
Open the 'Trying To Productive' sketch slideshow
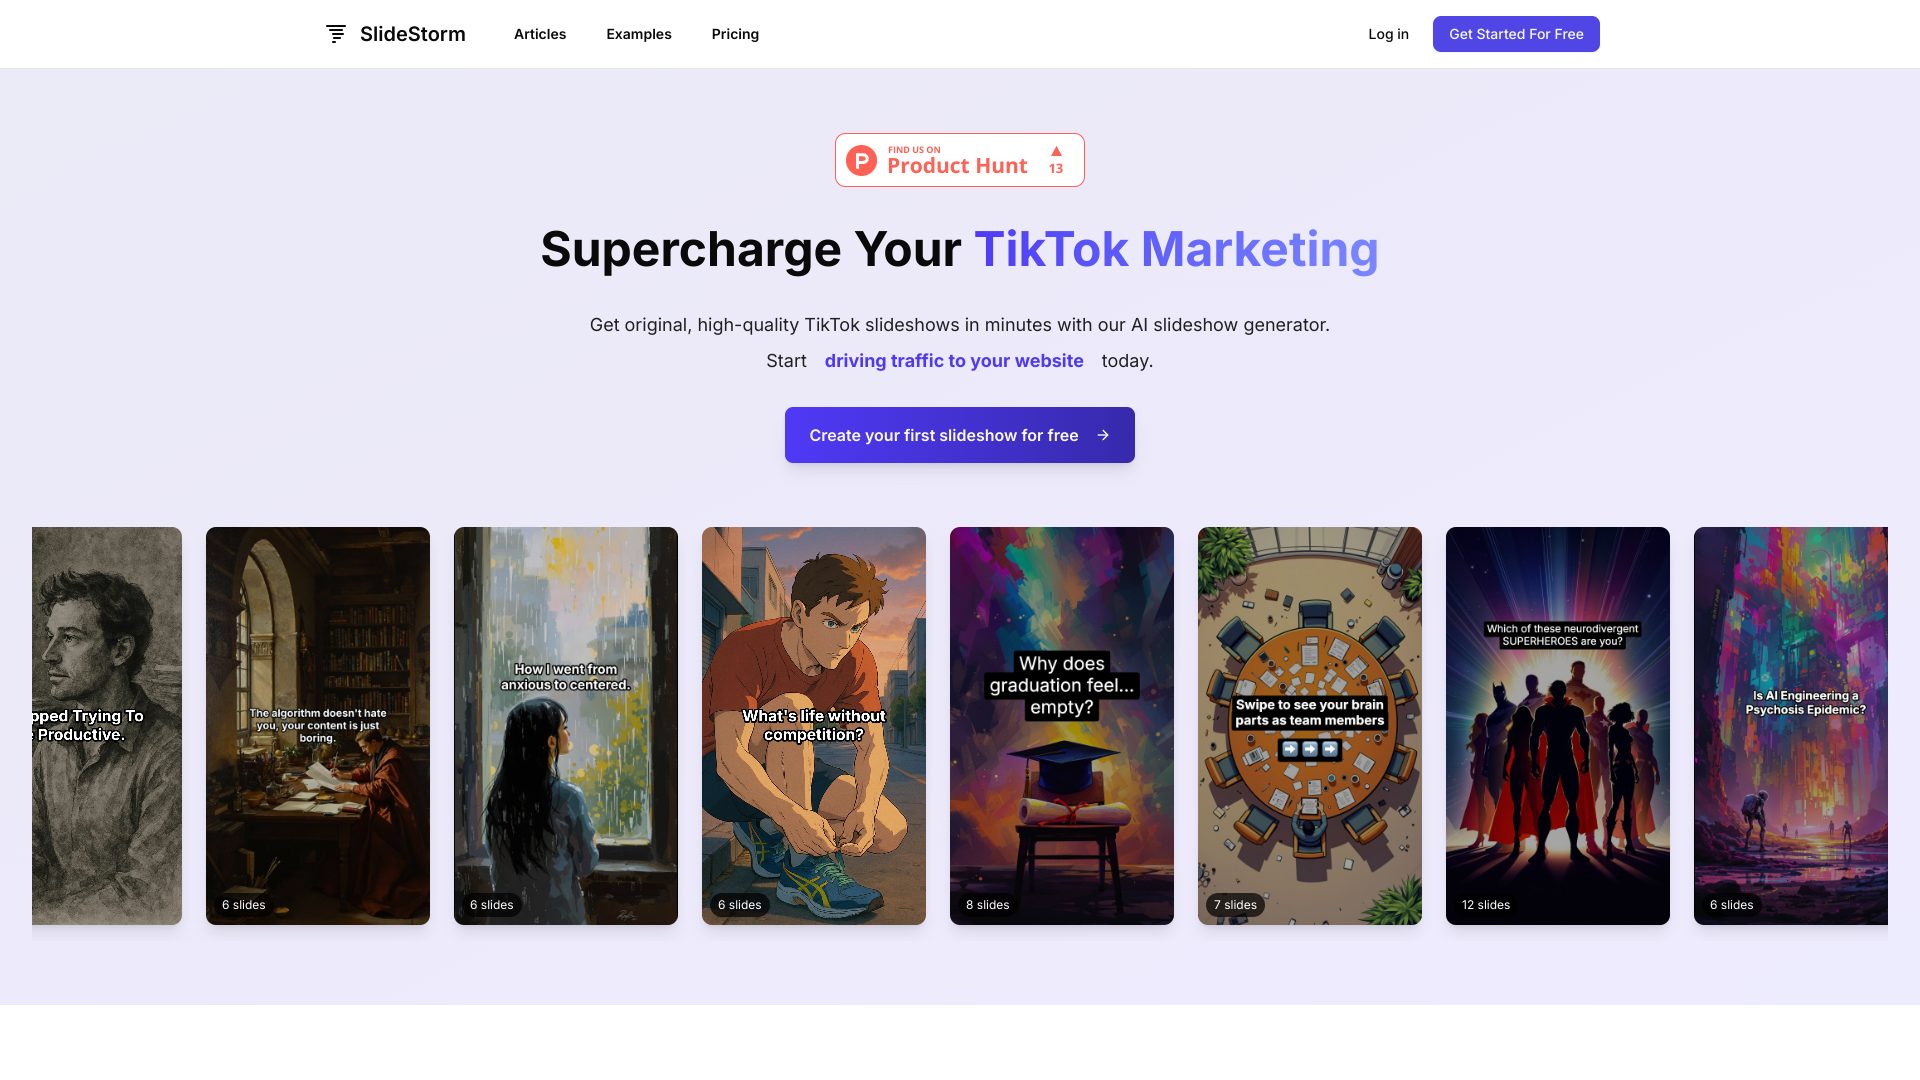pyautogui.click(x=107, y=726)
